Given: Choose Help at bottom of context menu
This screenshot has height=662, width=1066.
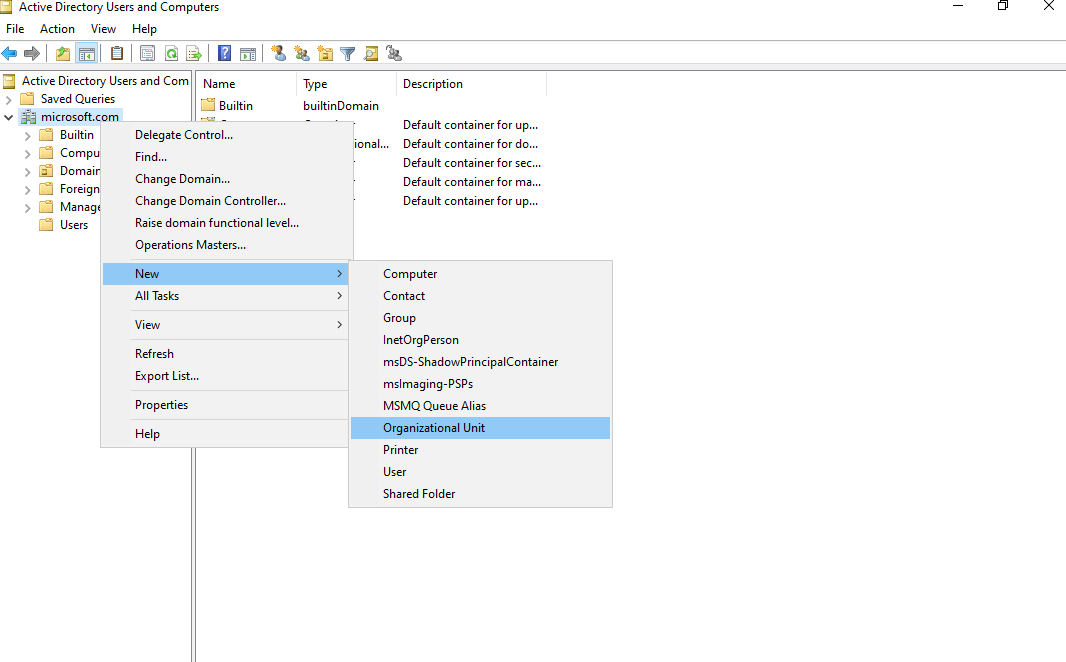Looking at the screenshot, I should click(226, 434).
